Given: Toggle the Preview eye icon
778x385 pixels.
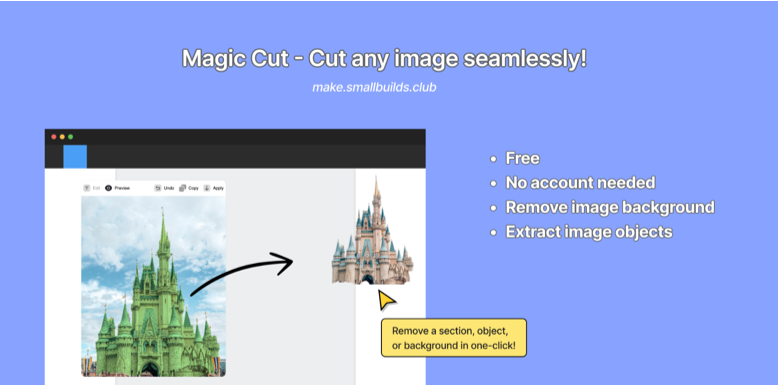Looking at the screenshot, I should (109, 188).
